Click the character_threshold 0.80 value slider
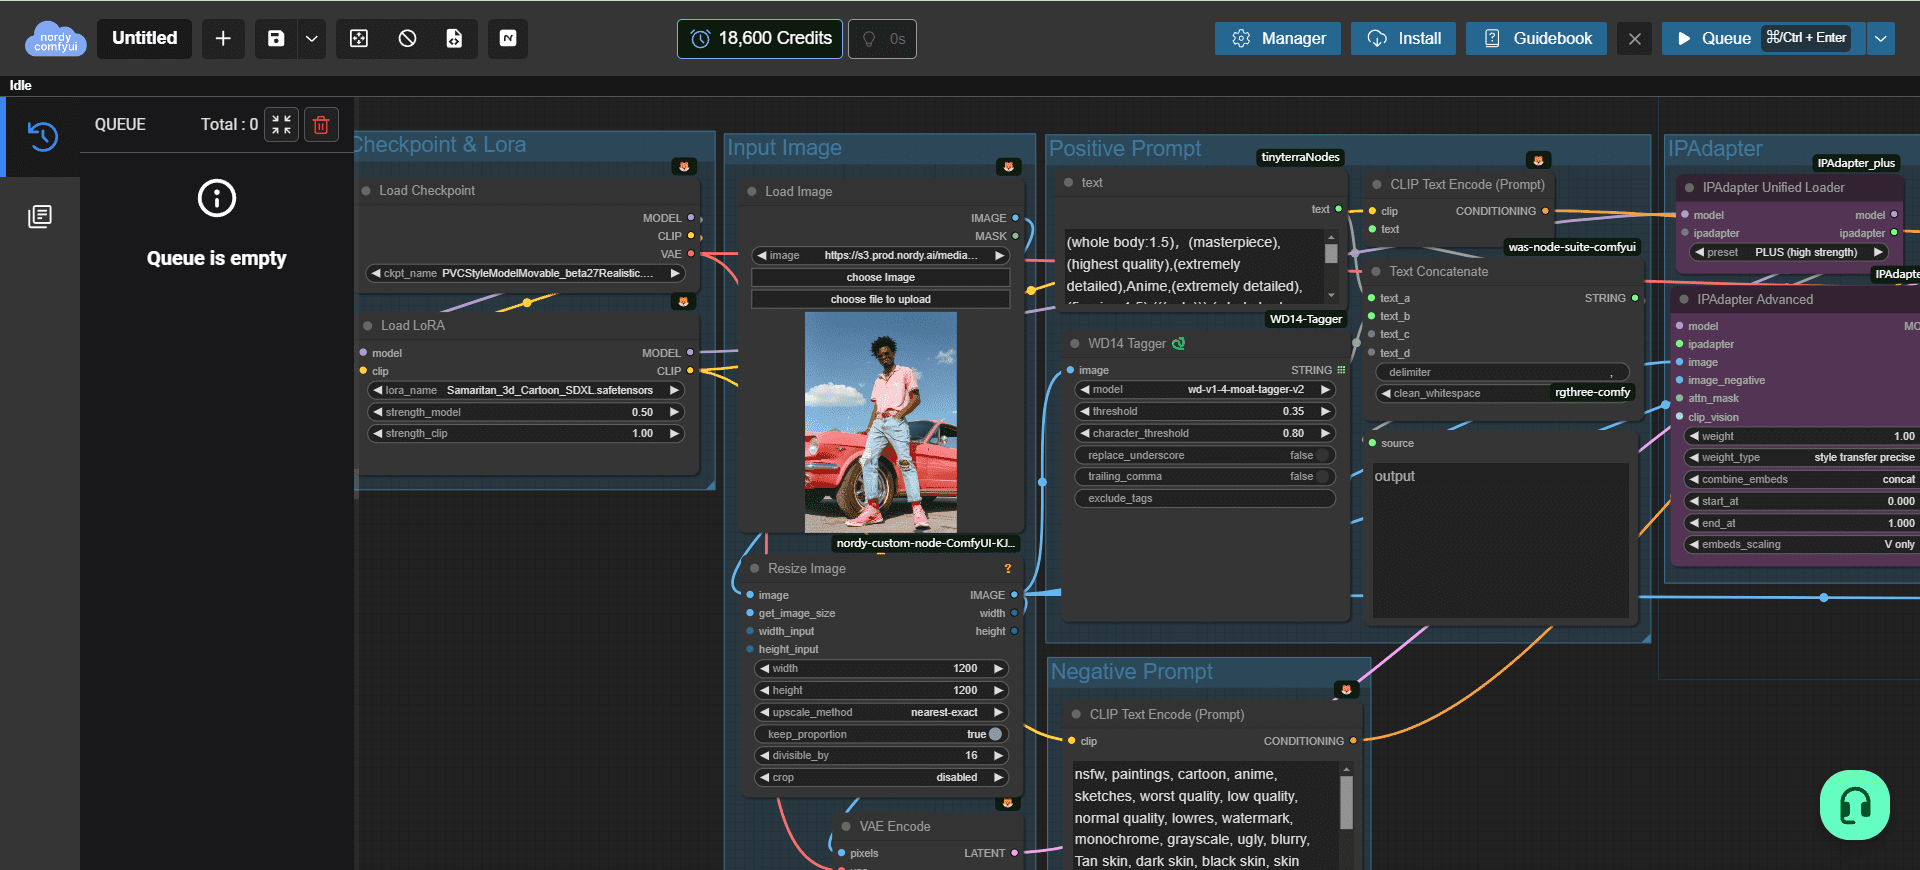This screenshot has width=1920, height=870. tap(1206, 433)
